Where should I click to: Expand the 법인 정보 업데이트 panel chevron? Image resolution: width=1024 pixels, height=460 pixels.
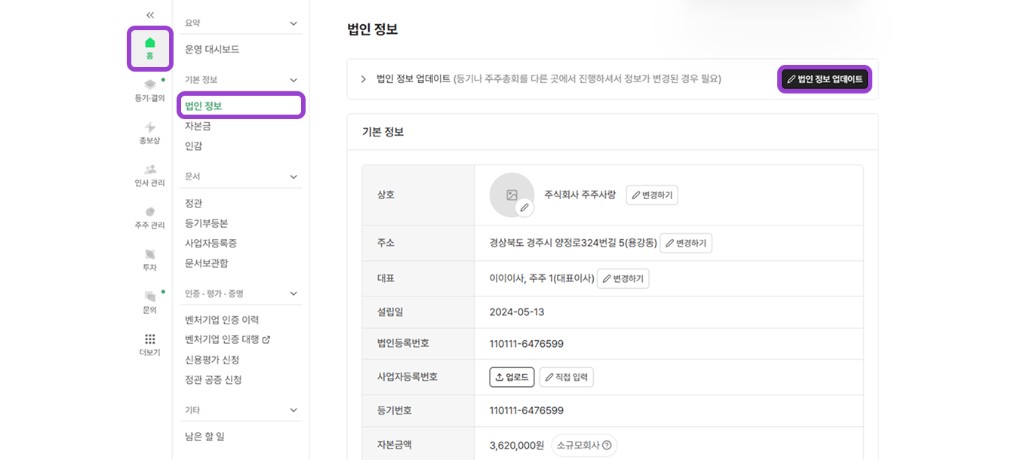point(363,79)
